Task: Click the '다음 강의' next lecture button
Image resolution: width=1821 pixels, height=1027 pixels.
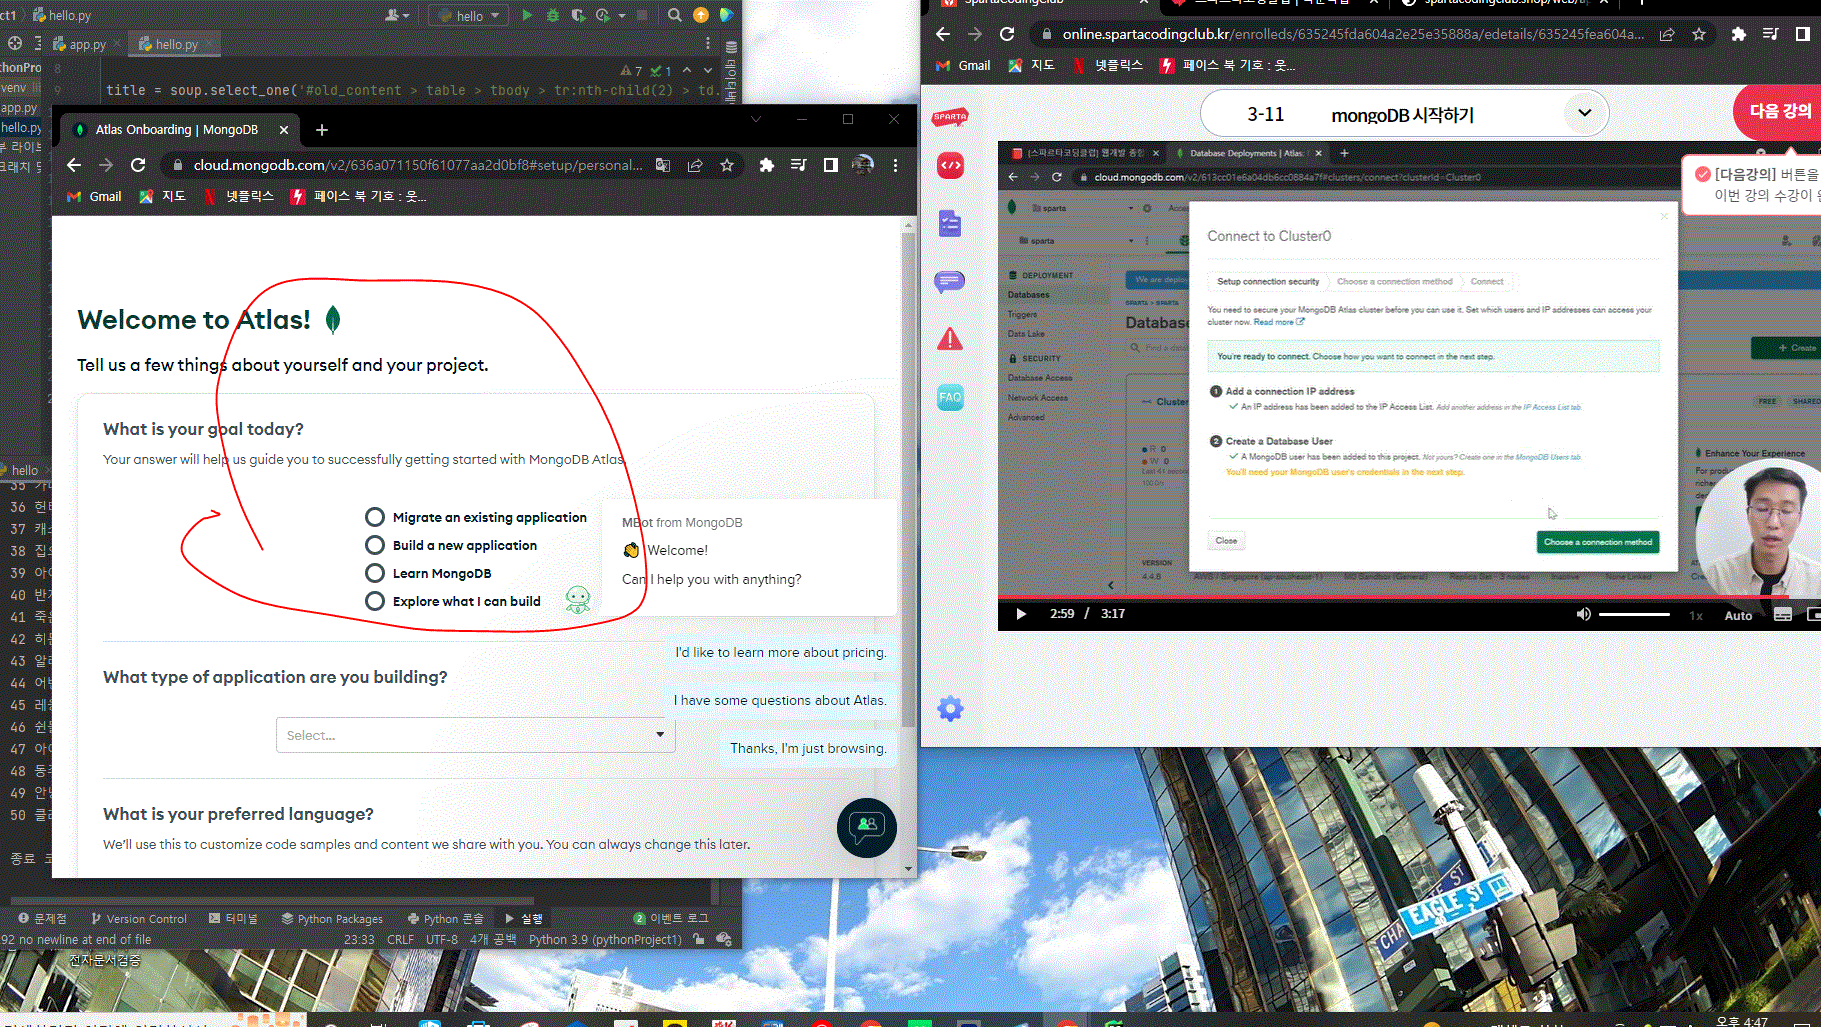Action: point(1779,111)
